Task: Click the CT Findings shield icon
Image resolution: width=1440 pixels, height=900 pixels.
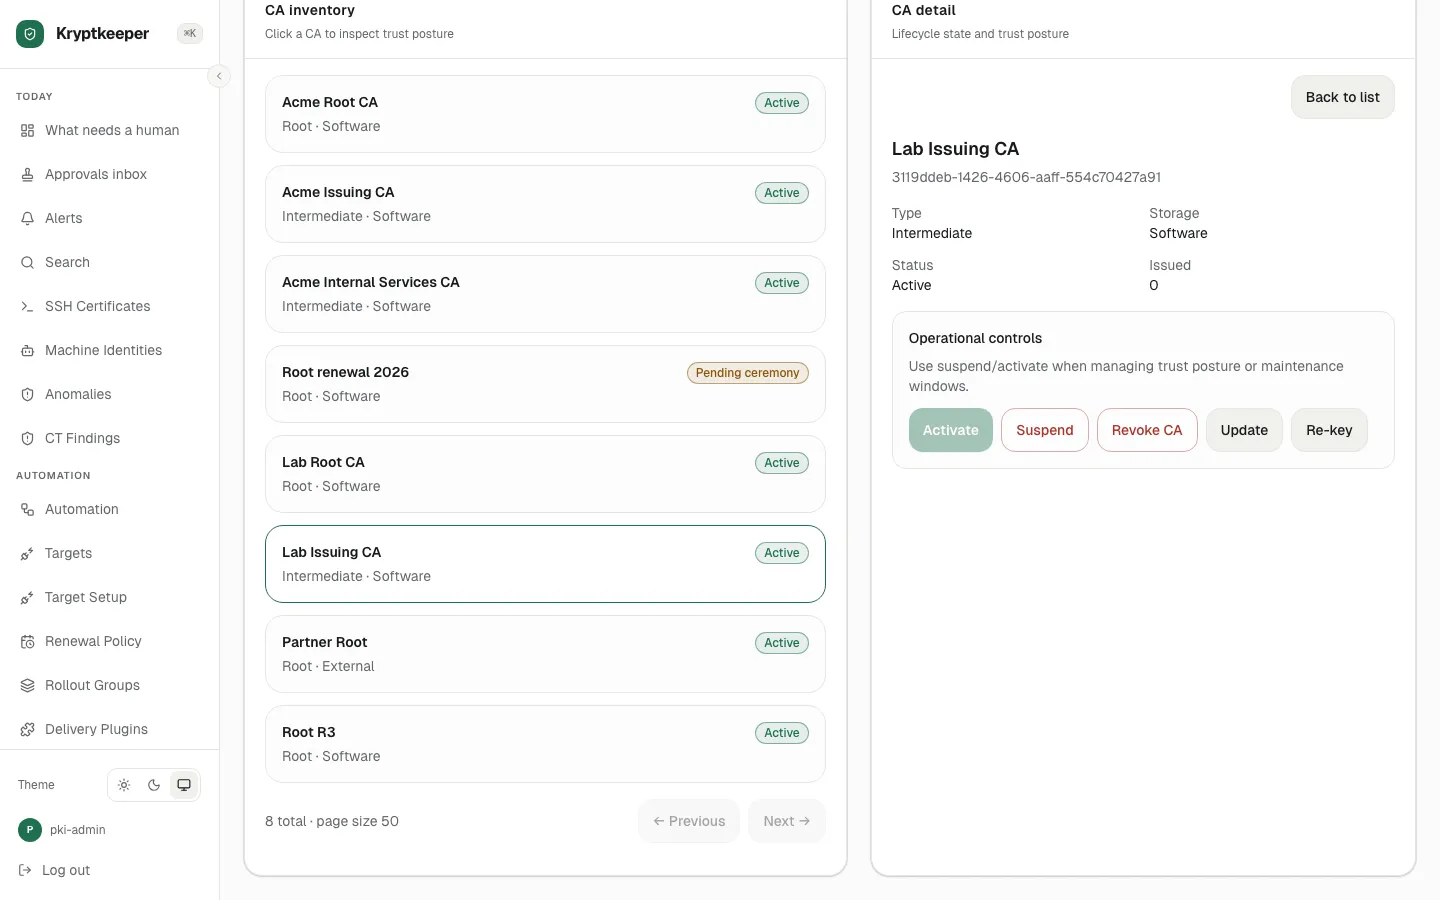Action: (x=27, y=439)
